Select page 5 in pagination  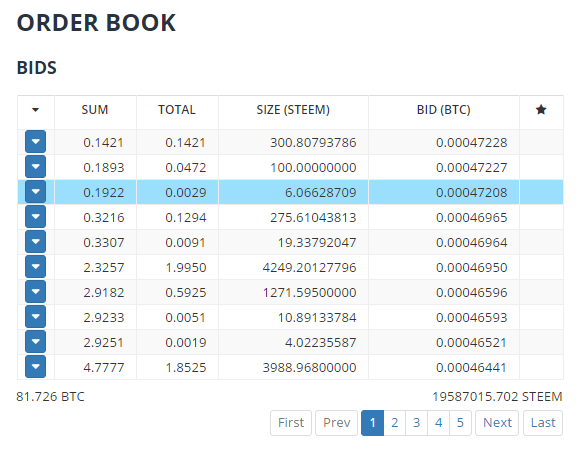(460, 423)
